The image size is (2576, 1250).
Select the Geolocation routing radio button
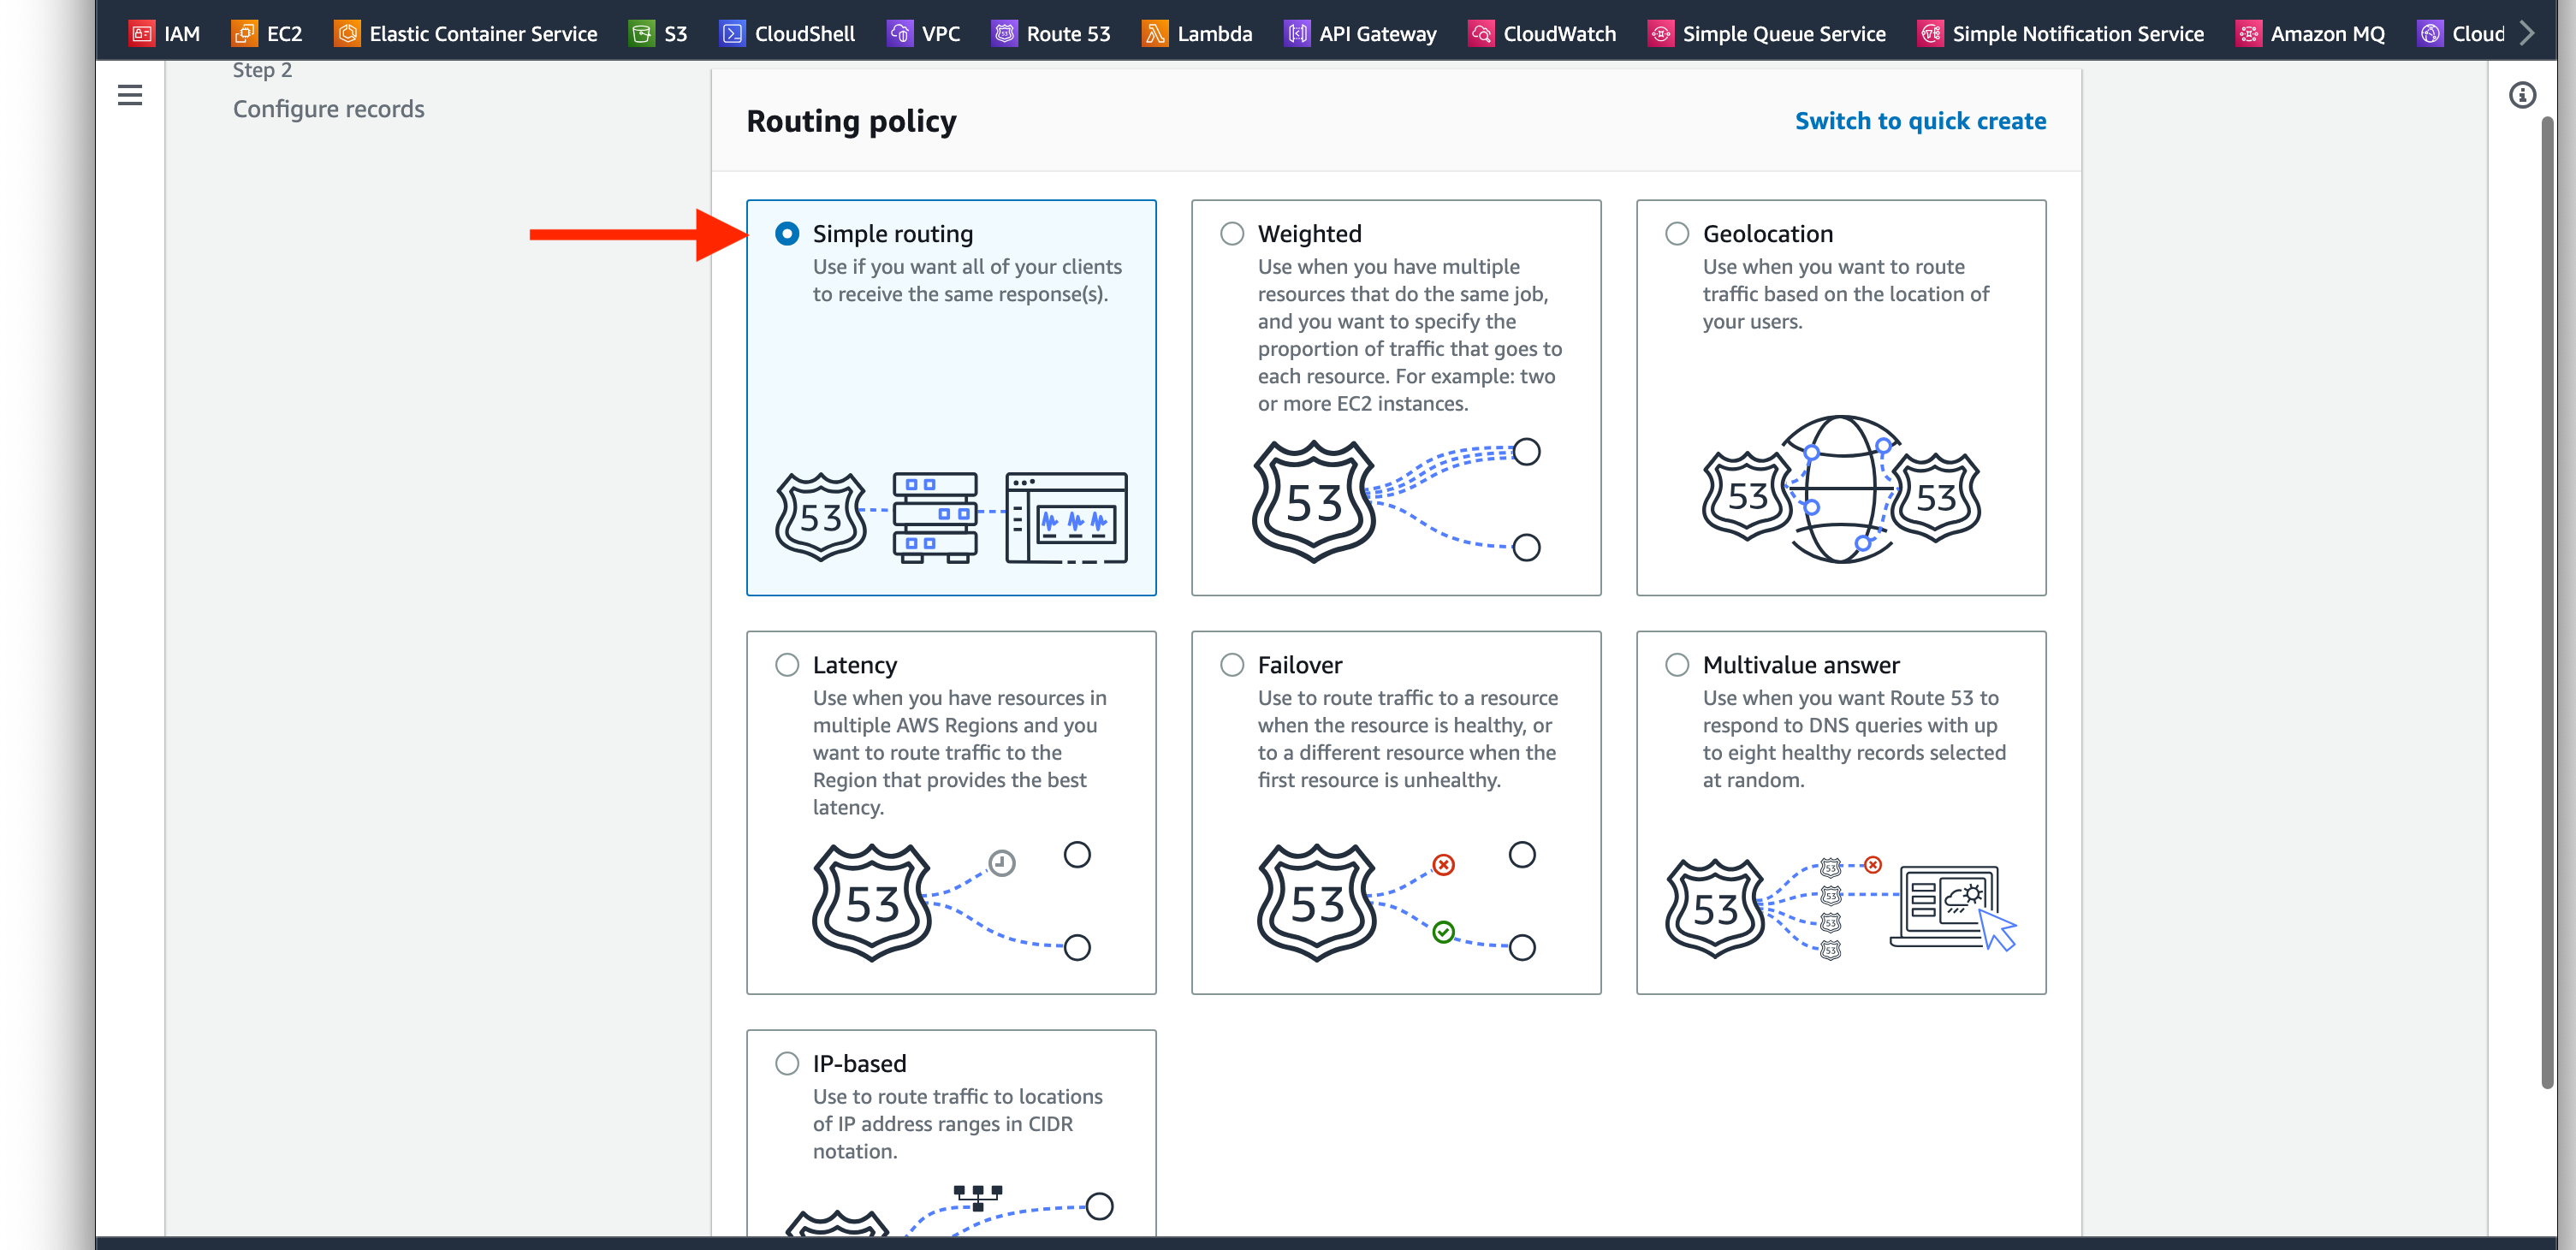pyautogui.click(x=1677, y=233)
